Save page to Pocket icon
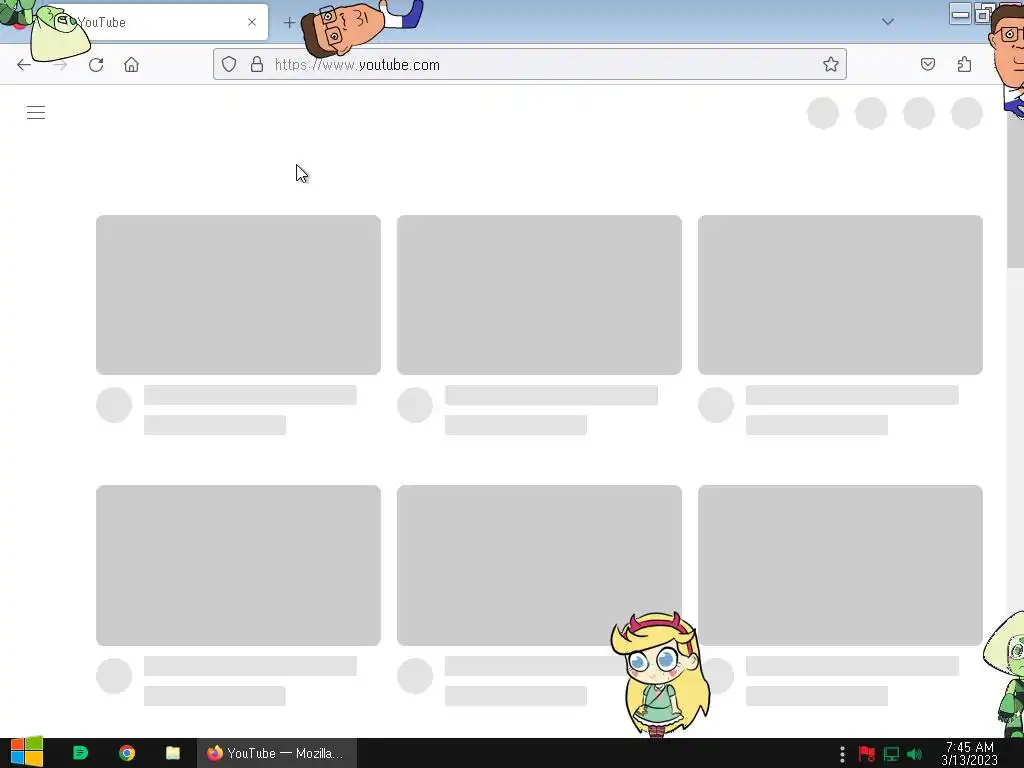This screenshot has width=1024, height=768. [927, 64]
